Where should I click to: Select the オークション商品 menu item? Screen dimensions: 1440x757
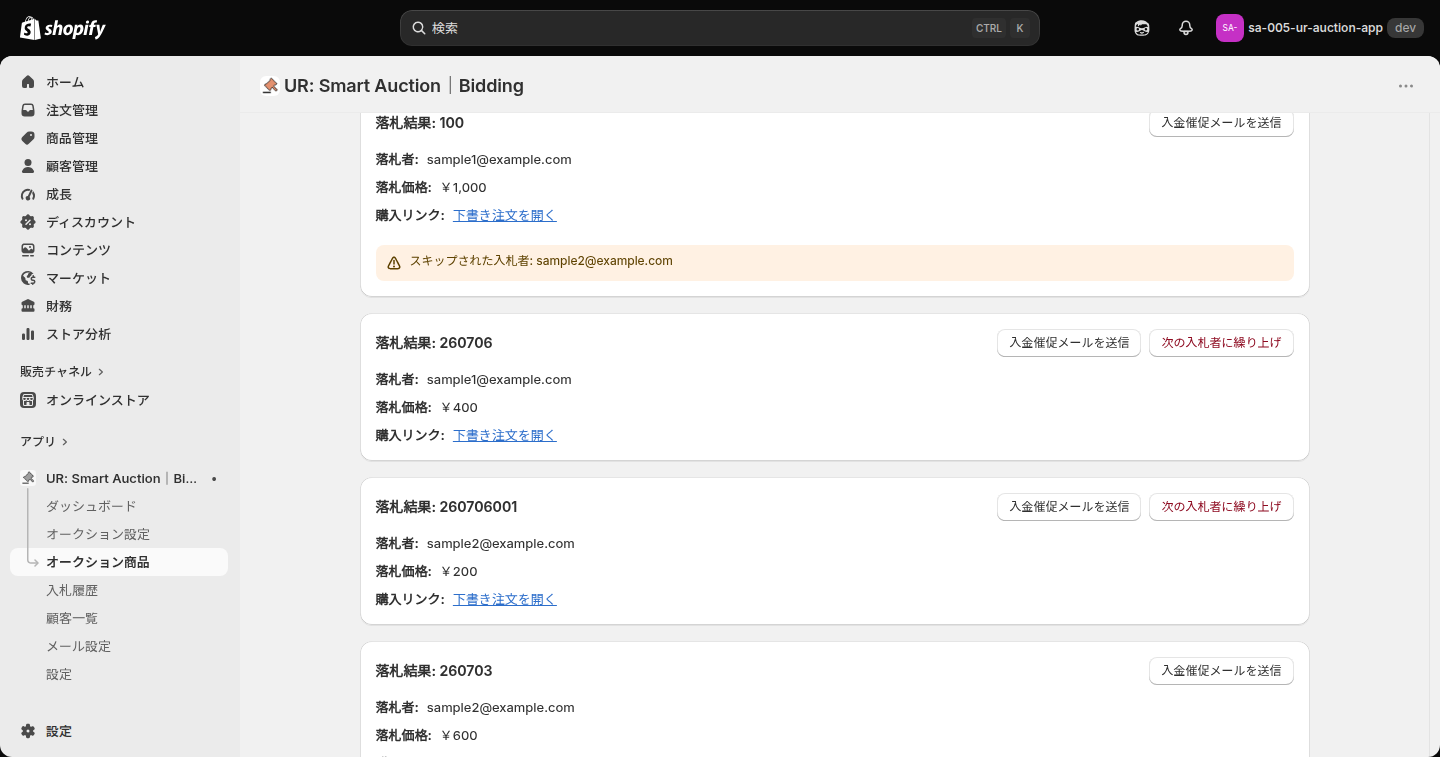(x=119, y=562)
